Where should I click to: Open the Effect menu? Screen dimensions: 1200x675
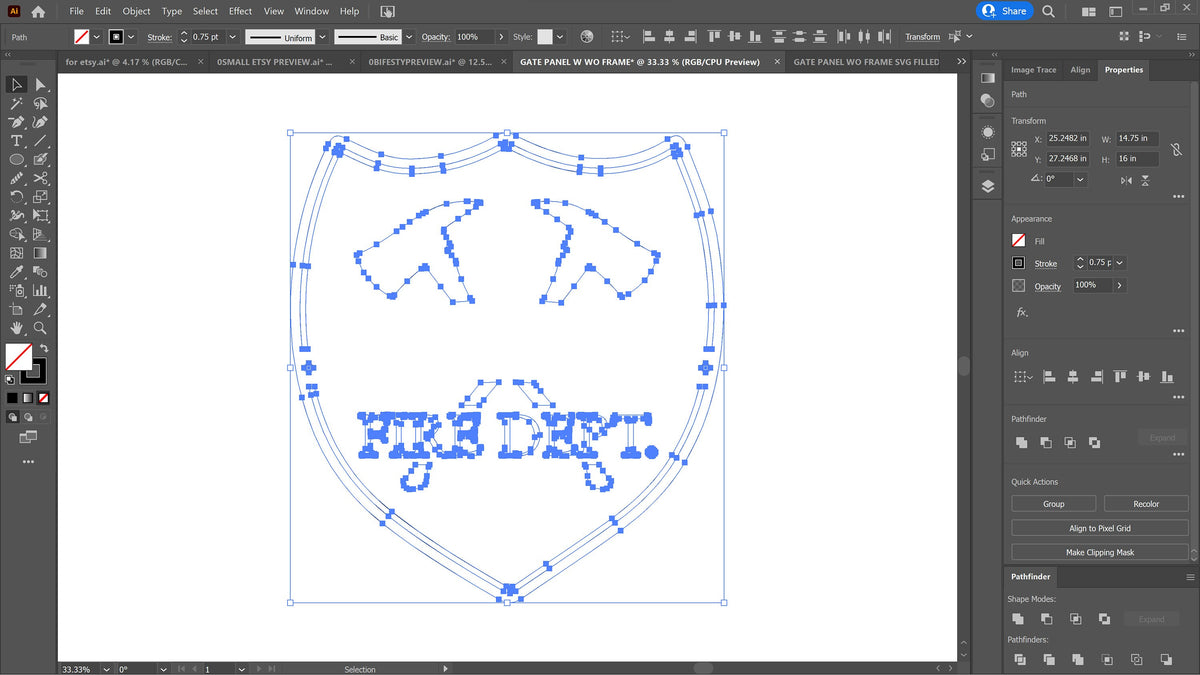point(240,11)
